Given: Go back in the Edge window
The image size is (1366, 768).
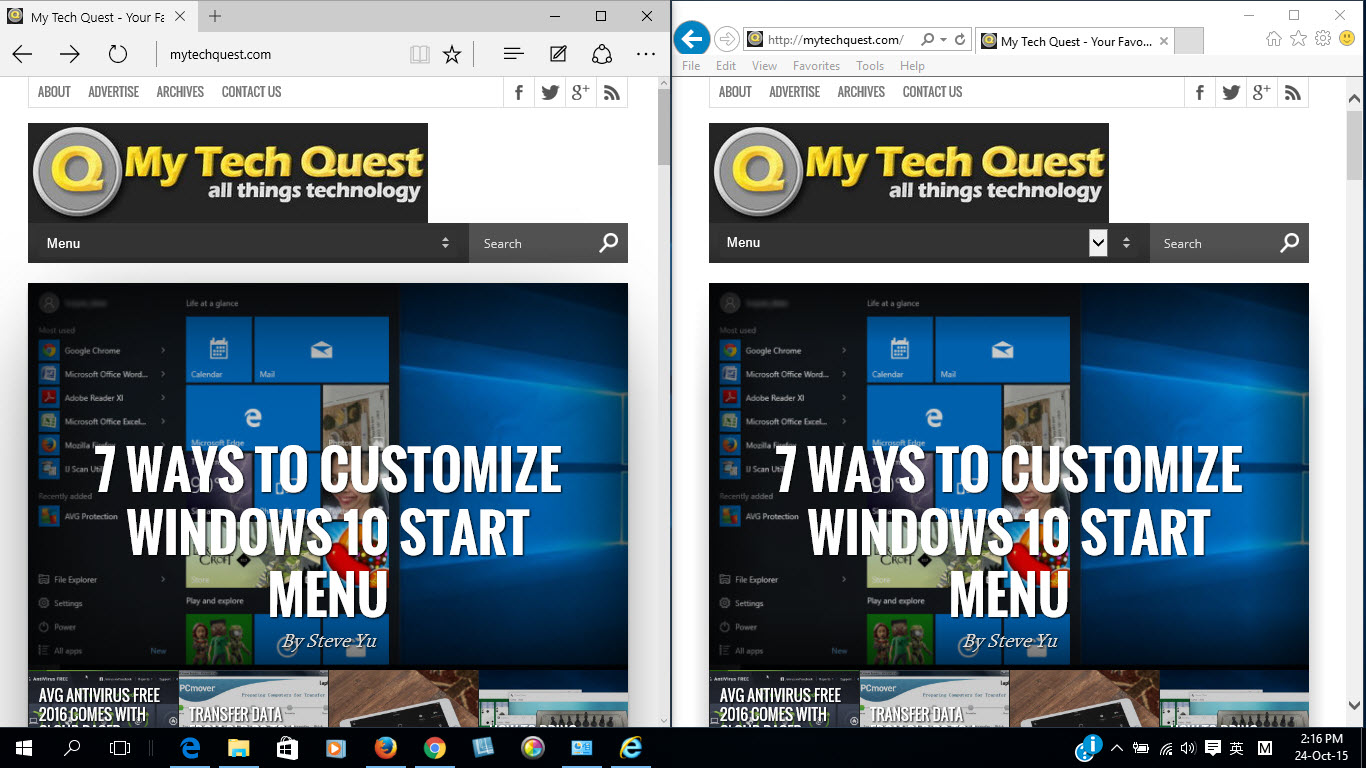Looking at the screenshot, I should [x=22, y=54].
